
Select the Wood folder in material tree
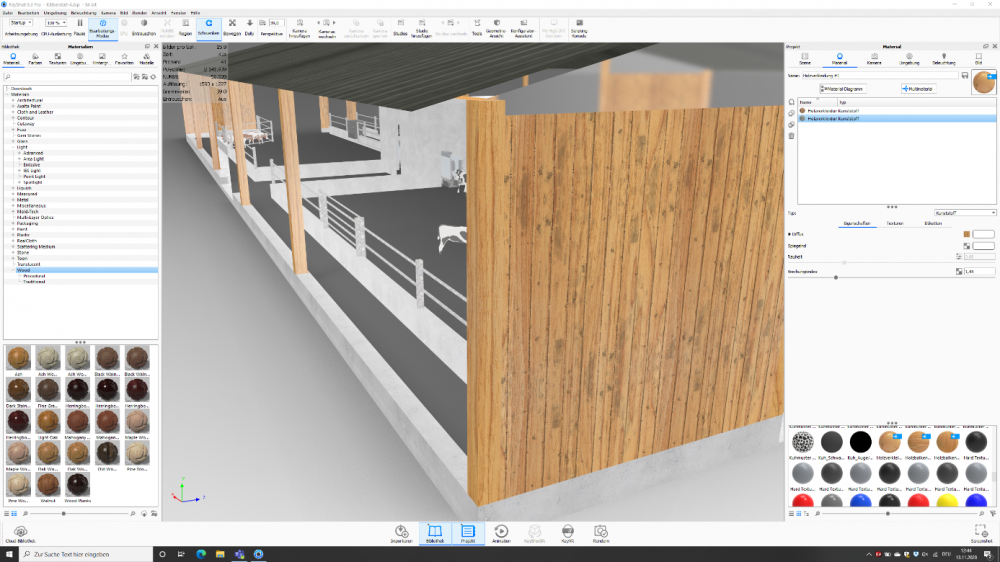tap(22, 270)
